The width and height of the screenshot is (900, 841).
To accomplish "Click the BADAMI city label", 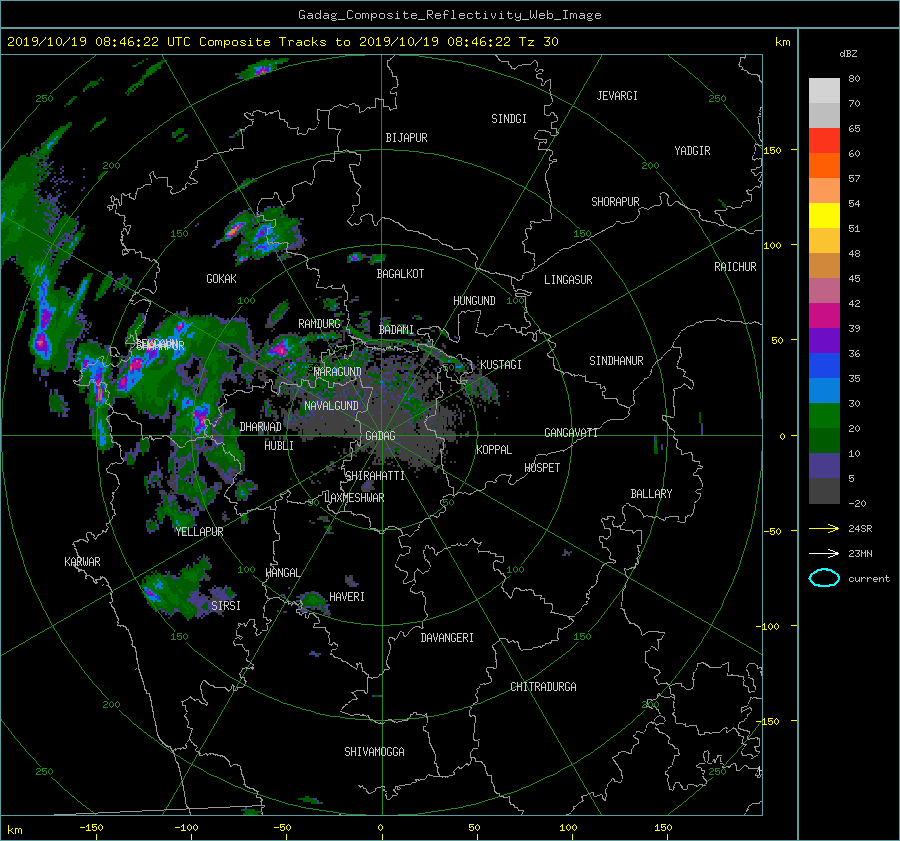I will (x=396, y=330).
